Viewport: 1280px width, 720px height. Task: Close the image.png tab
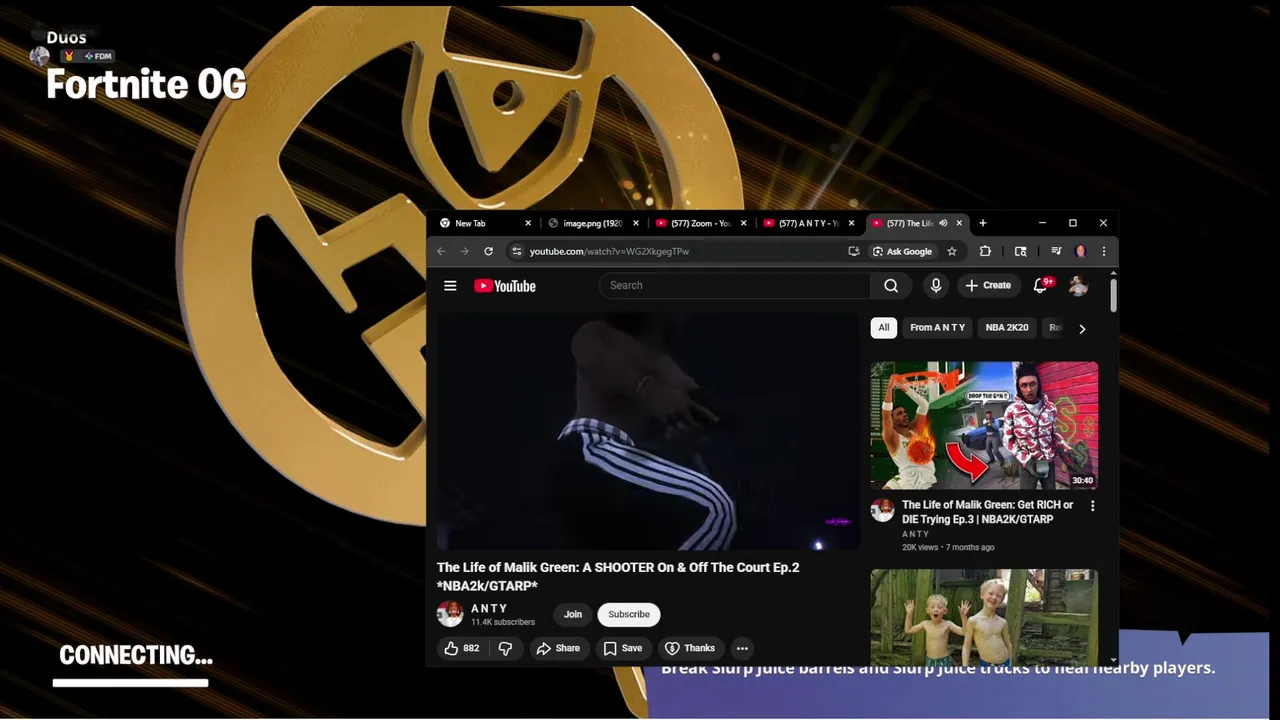click(x=636, y=223)
